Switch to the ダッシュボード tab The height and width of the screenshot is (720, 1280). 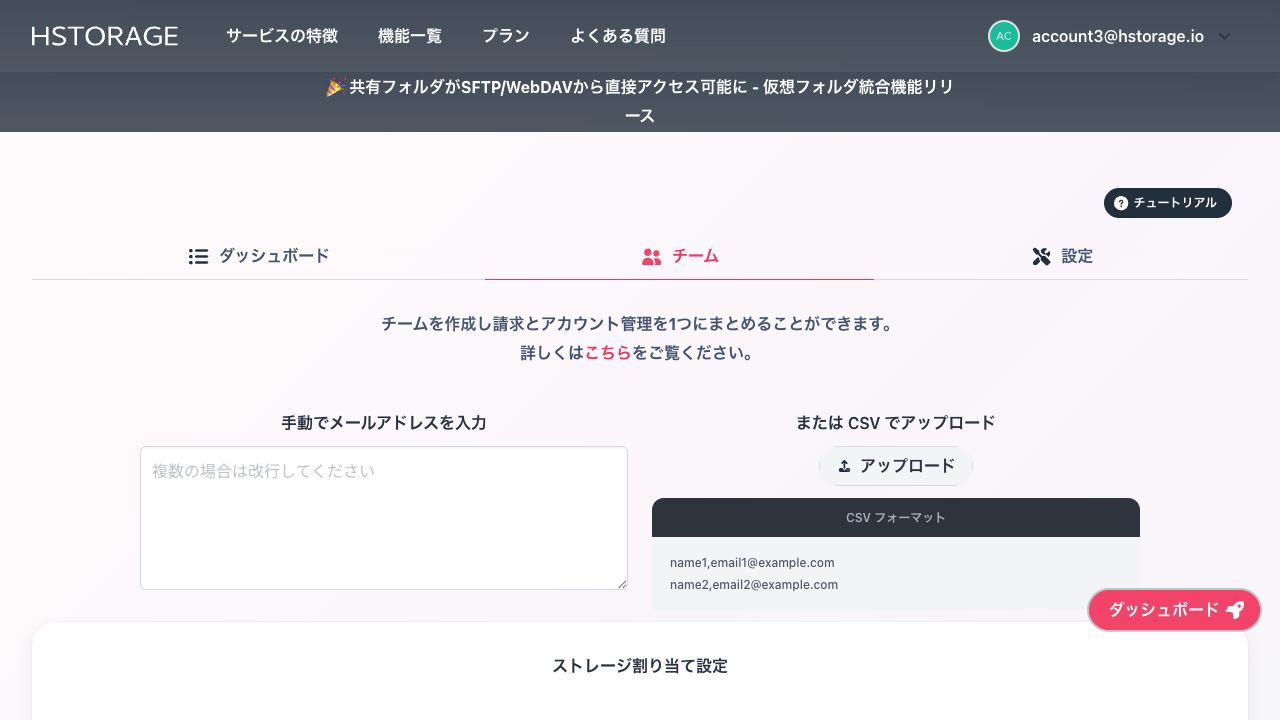pos(259,256)
